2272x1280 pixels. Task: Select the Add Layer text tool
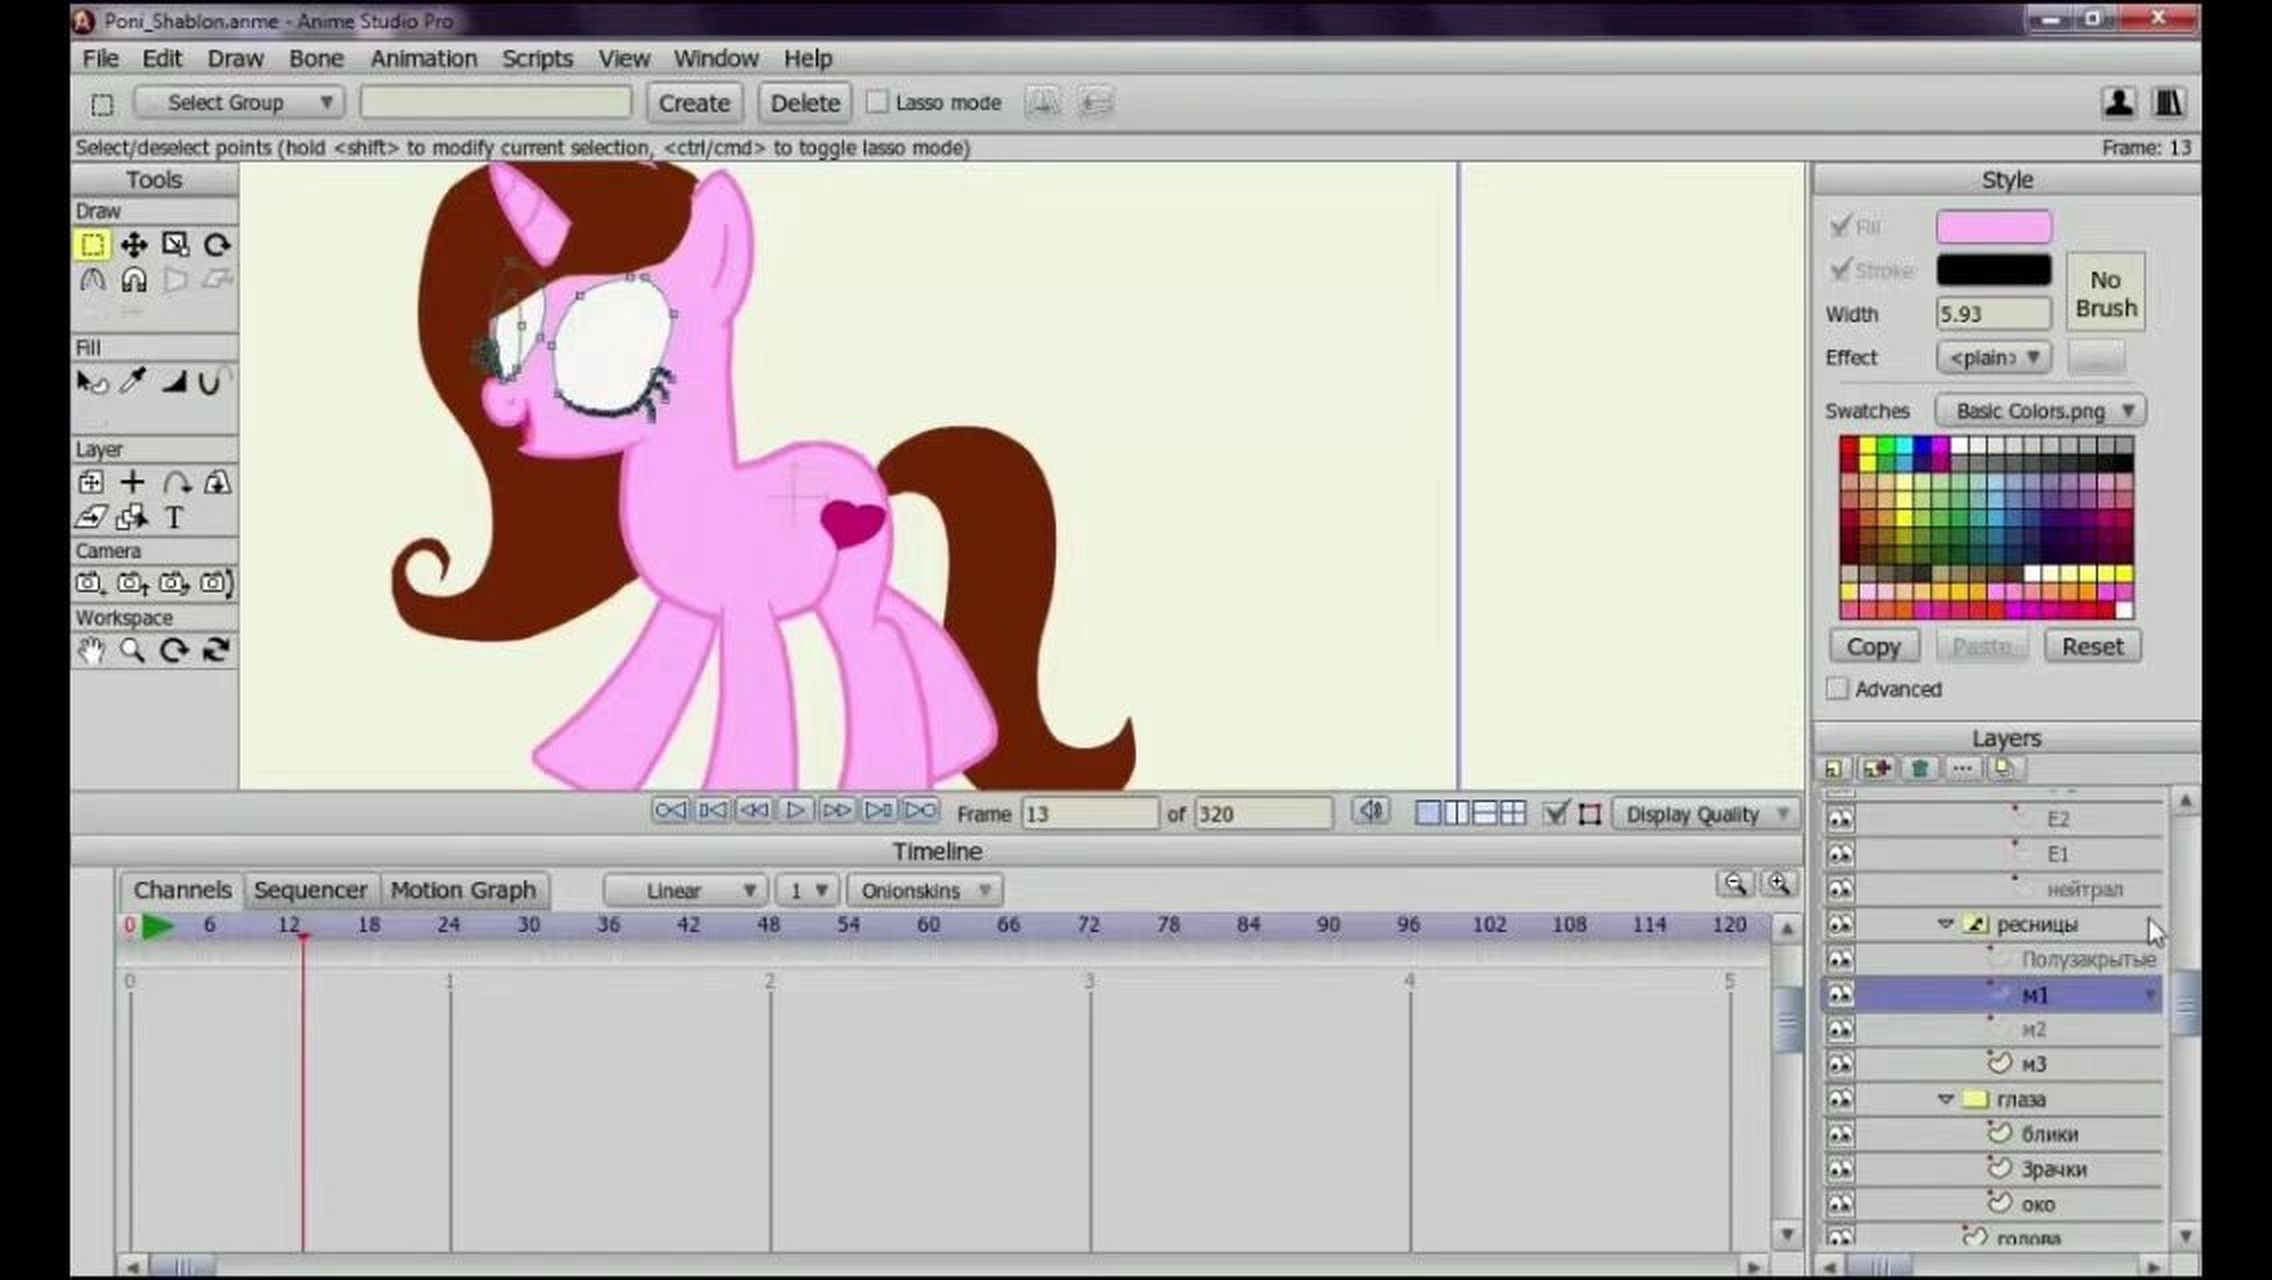click(174, 517)
